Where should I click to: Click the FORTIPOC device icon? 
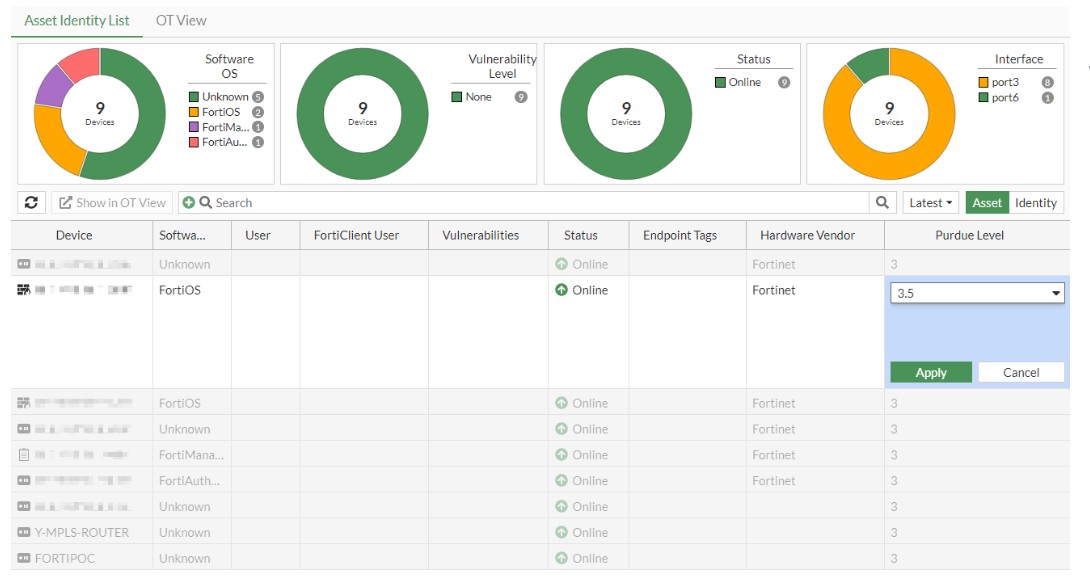click(24, 559)
